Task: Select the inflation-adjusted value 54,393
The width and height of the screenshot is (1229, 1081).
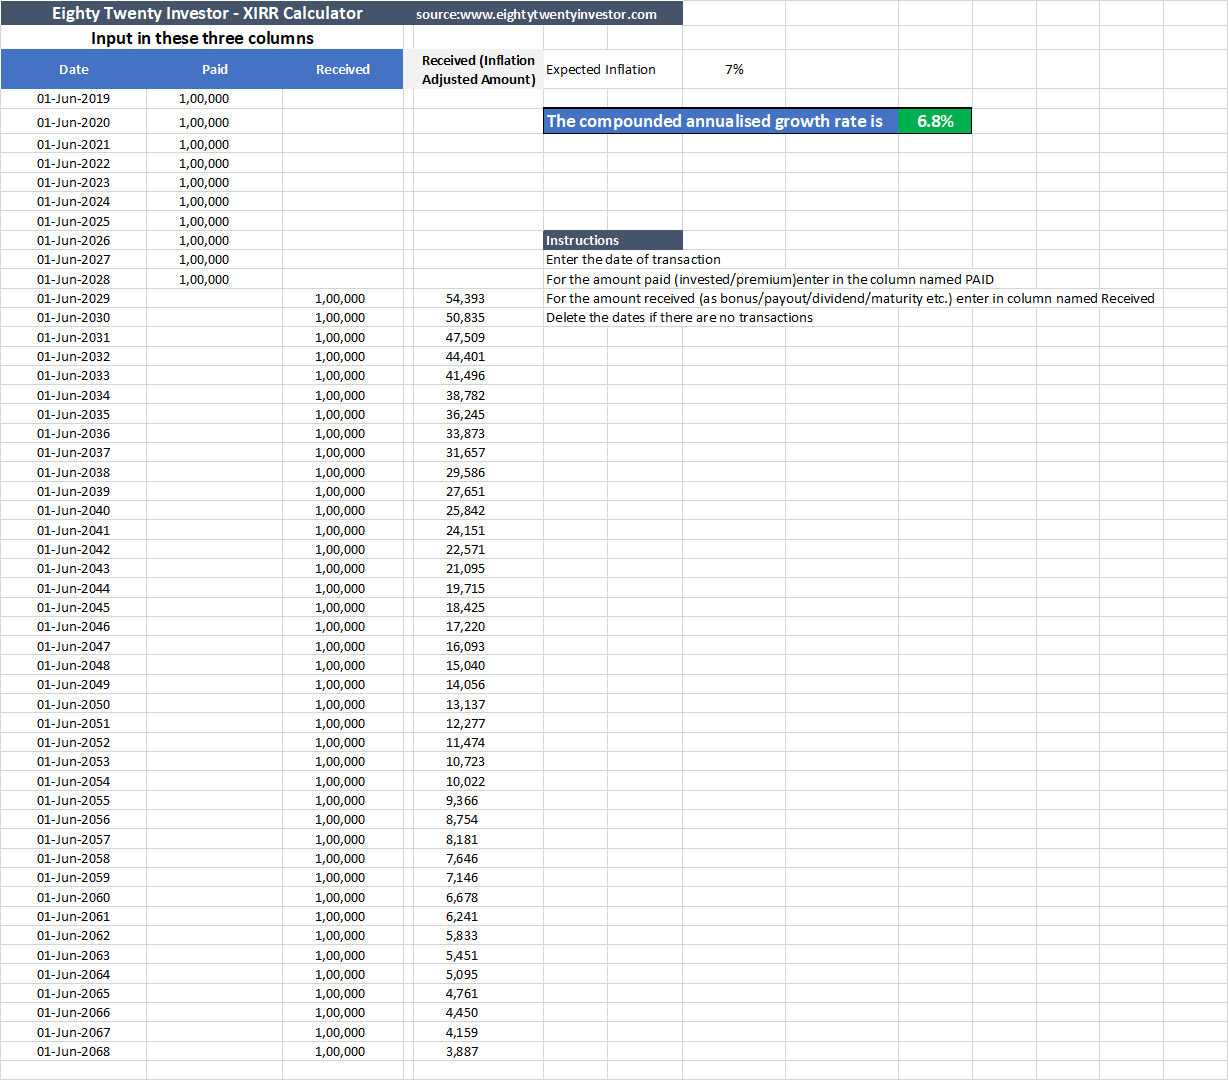Action: 465,299
